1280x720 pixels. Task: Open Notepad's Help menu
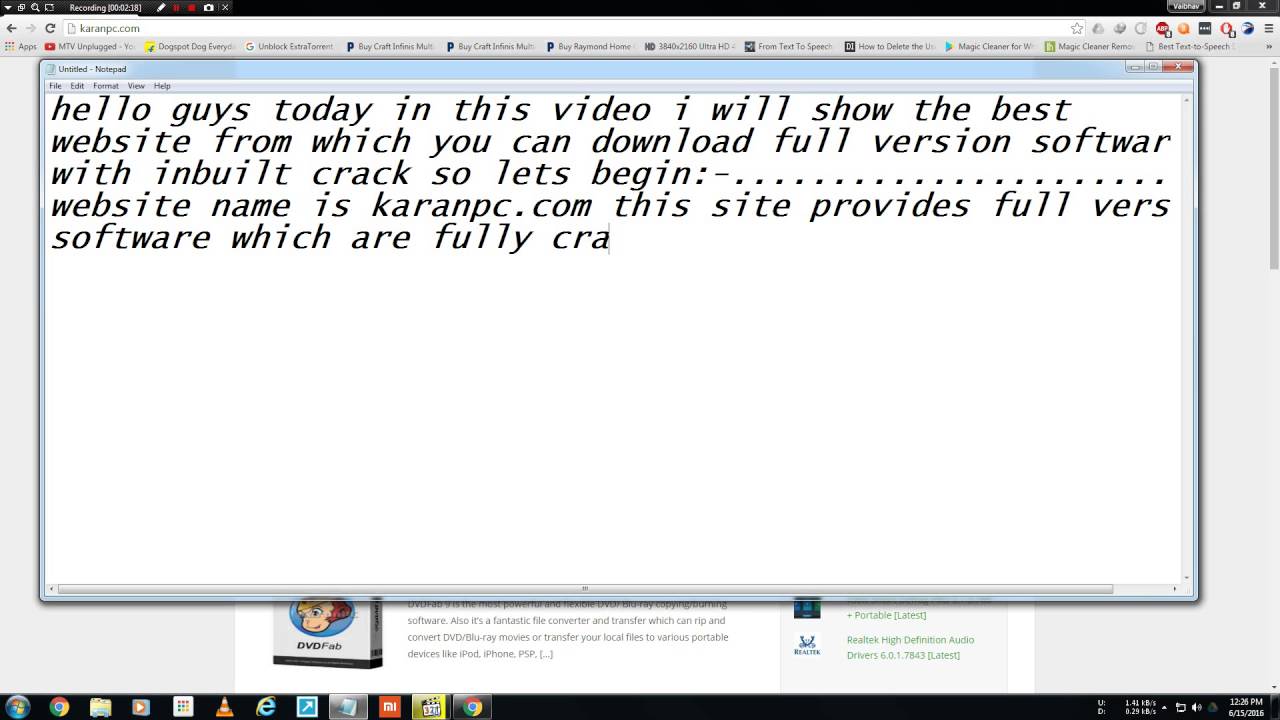[x=162, y=86]
